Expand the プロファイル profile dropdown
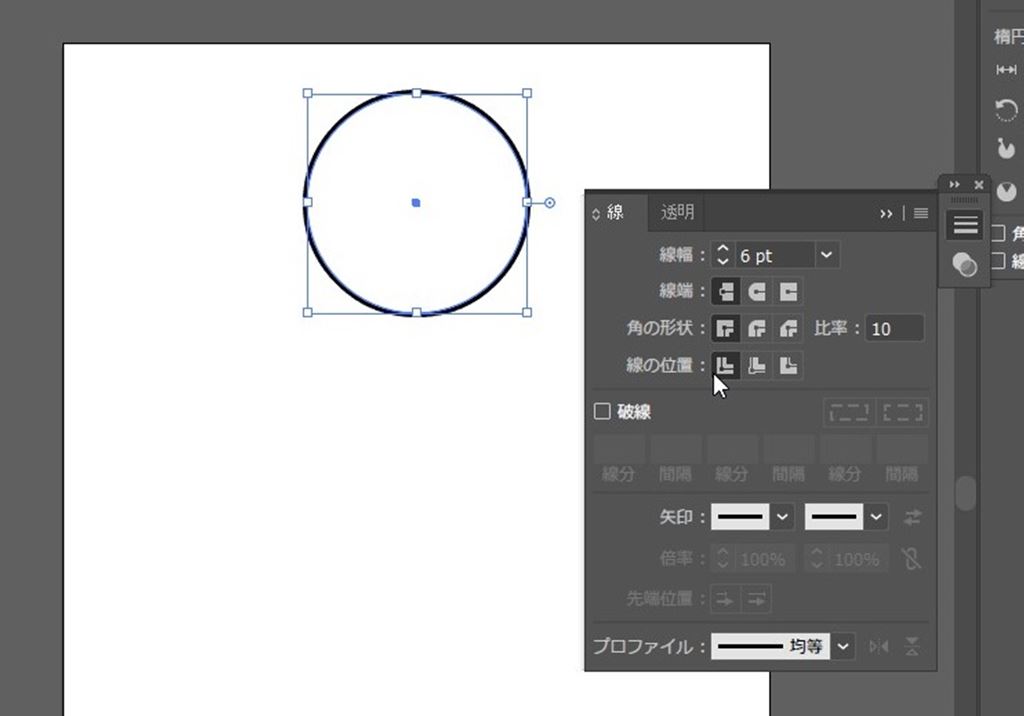 coord(844,647)
